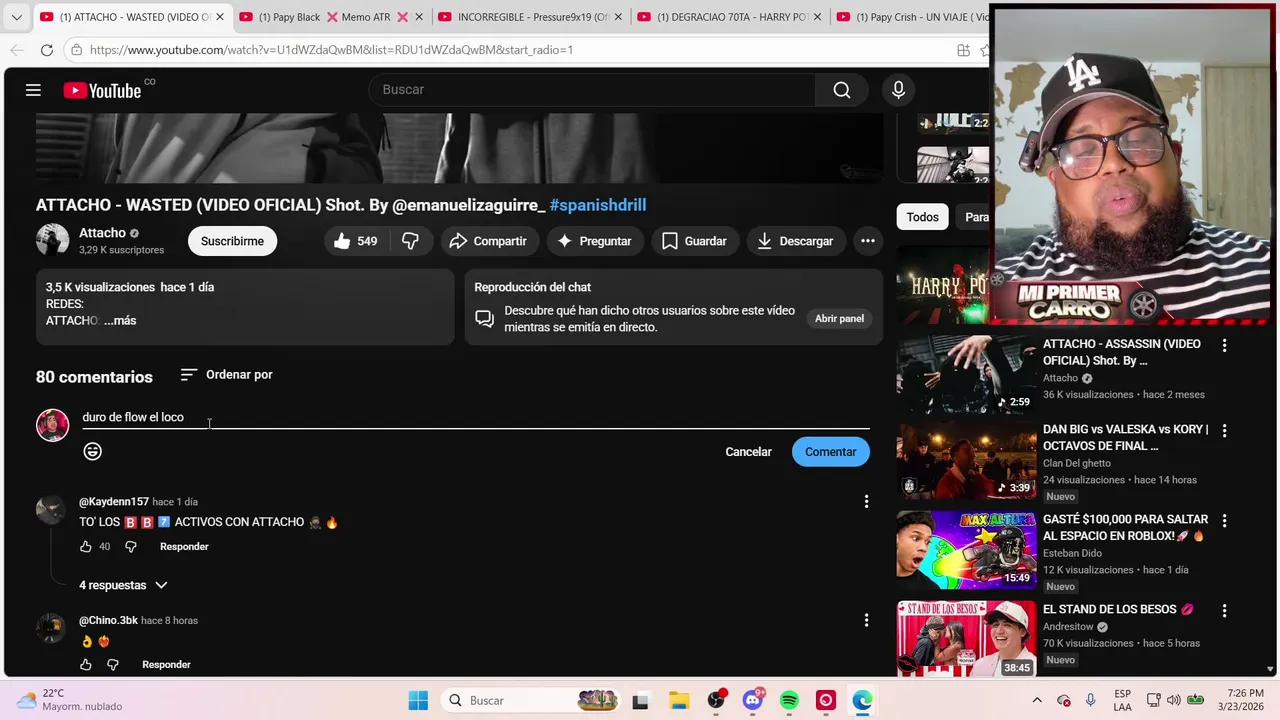Start voice search with the microphone
Image resolution: width=1280 pixels, height=720 pixels.
(x=898, y=90)
